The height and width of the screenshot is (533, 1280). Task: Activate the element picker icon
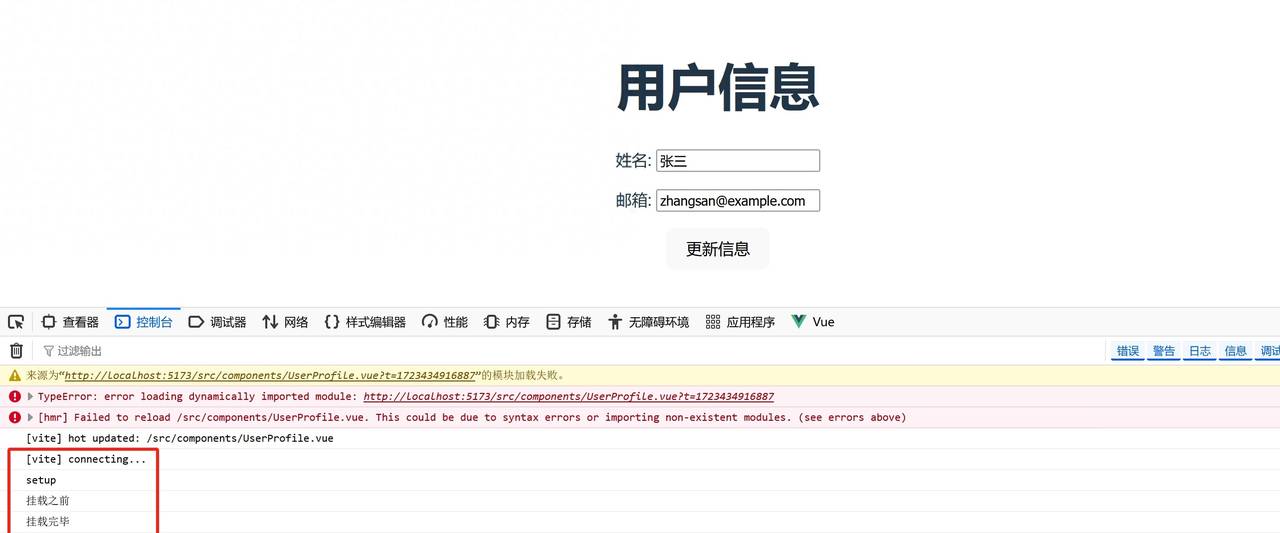coord(16,322)
